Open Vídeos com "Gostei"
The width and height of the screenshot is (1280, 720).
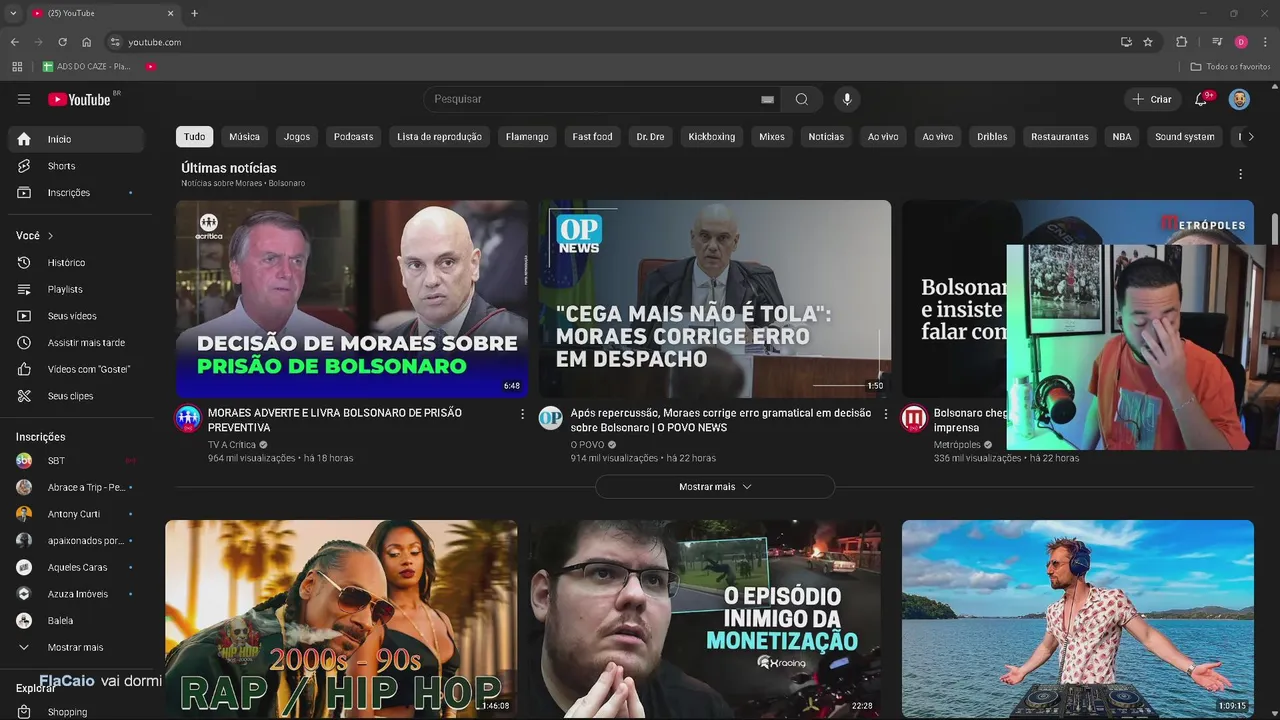pos(75,369)
